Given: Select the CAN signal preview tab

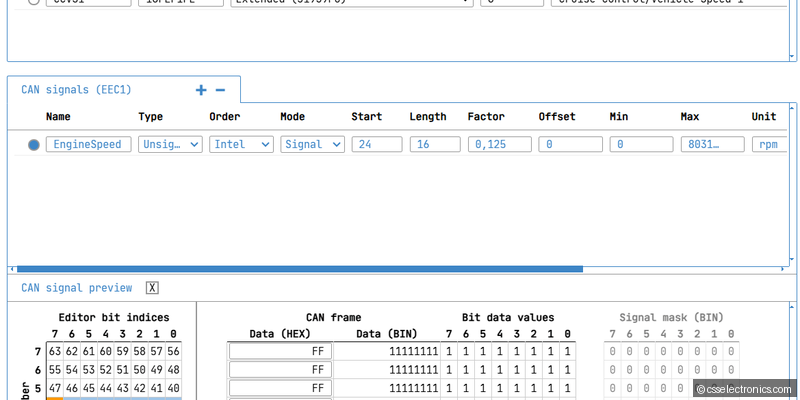Looking at the screenshot, I should 77,288.
